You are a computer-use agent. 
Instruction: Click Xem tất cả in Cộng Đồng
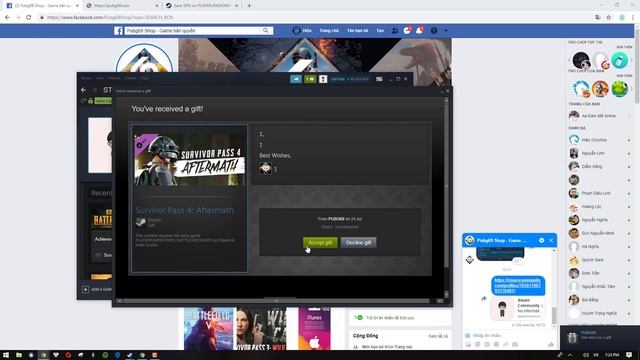438,336
